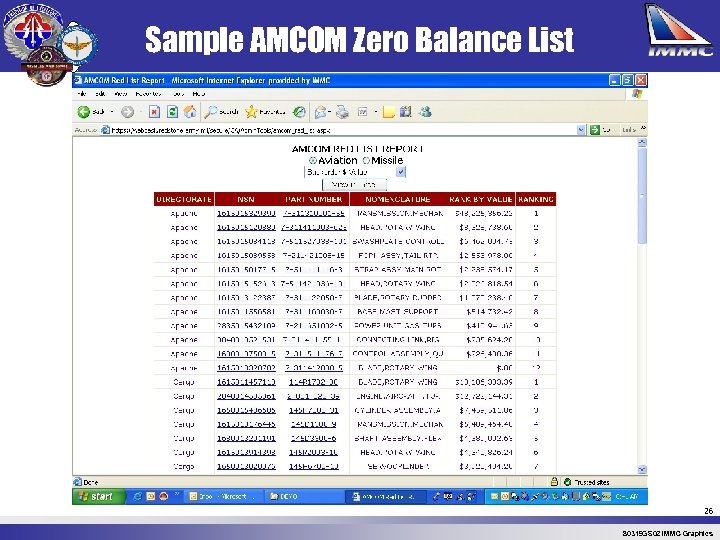Click the Edit document toolbar icon

coord(363,112)
